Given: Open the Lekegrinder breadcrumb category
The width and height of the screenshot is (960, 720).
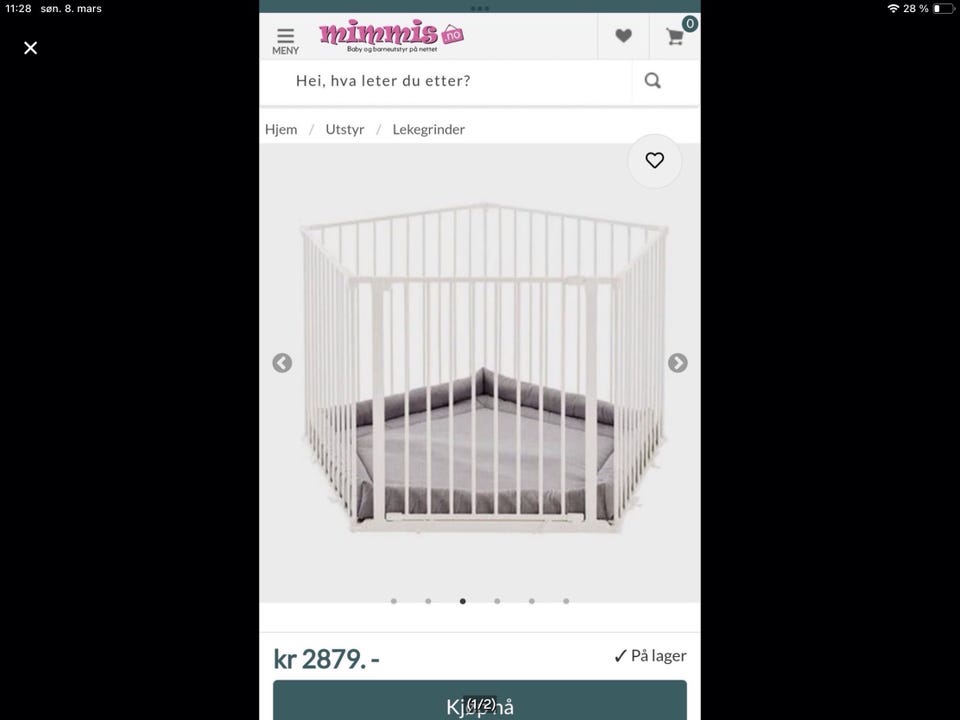Looking at the screenshot, I should point(429,129).
